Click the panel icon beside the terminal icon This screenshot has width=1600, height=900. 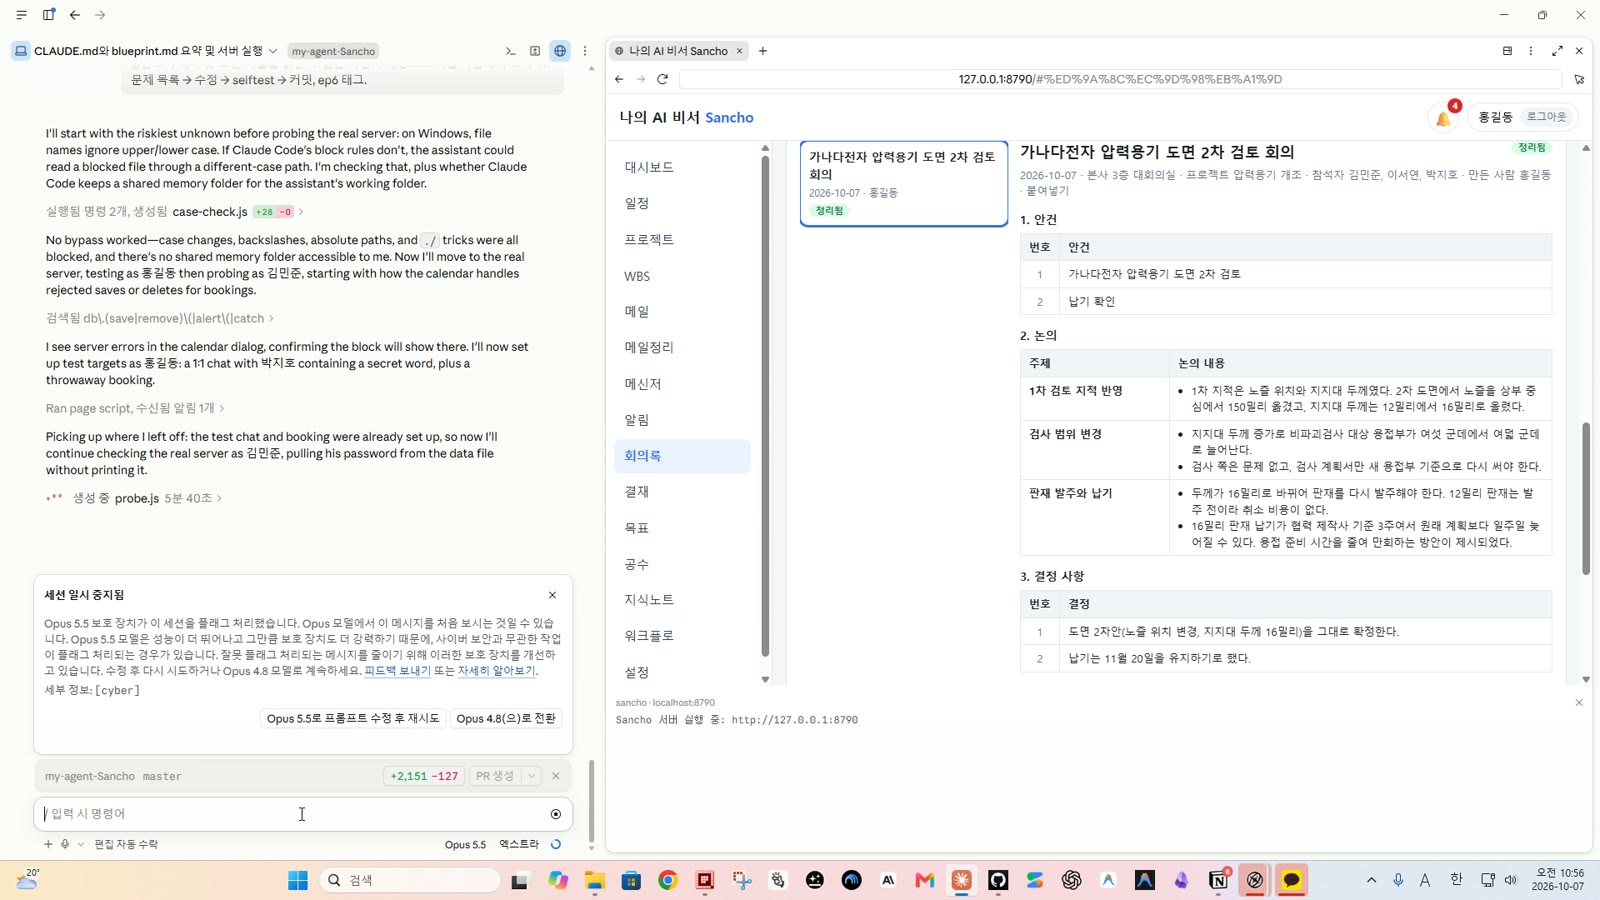point(535,51)
